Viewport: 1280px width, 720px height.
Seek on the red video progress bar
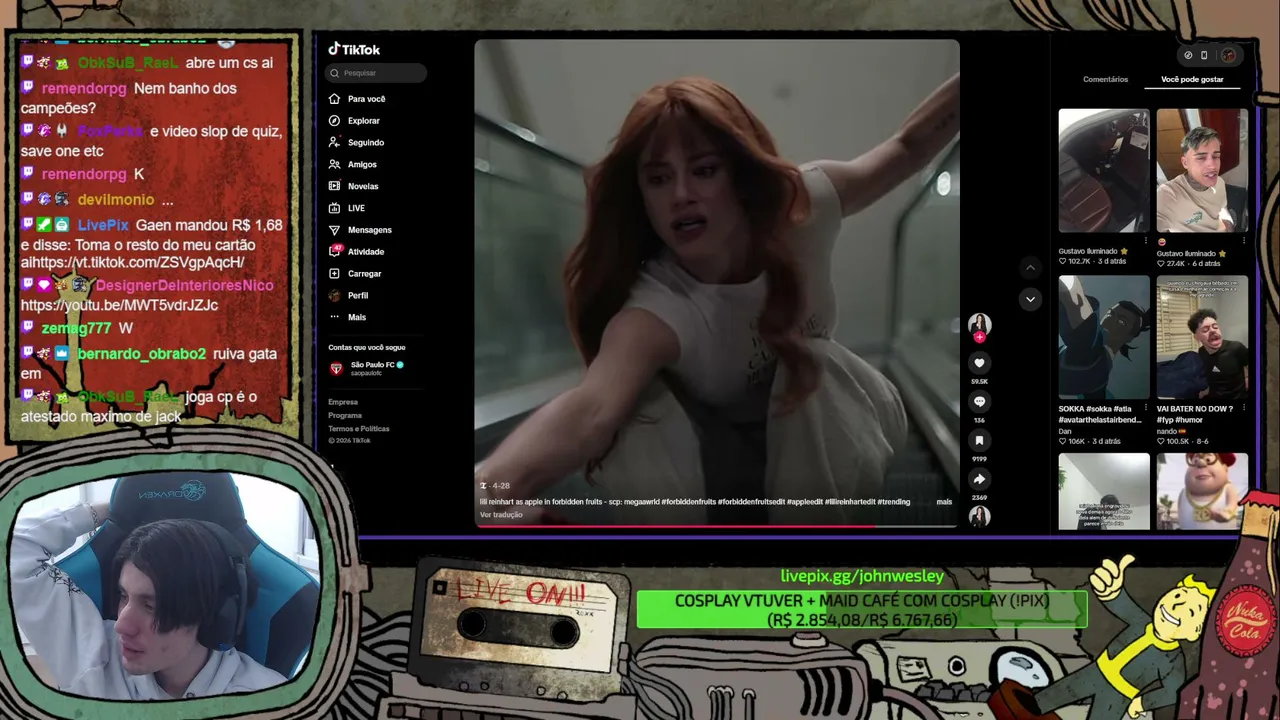717,526
